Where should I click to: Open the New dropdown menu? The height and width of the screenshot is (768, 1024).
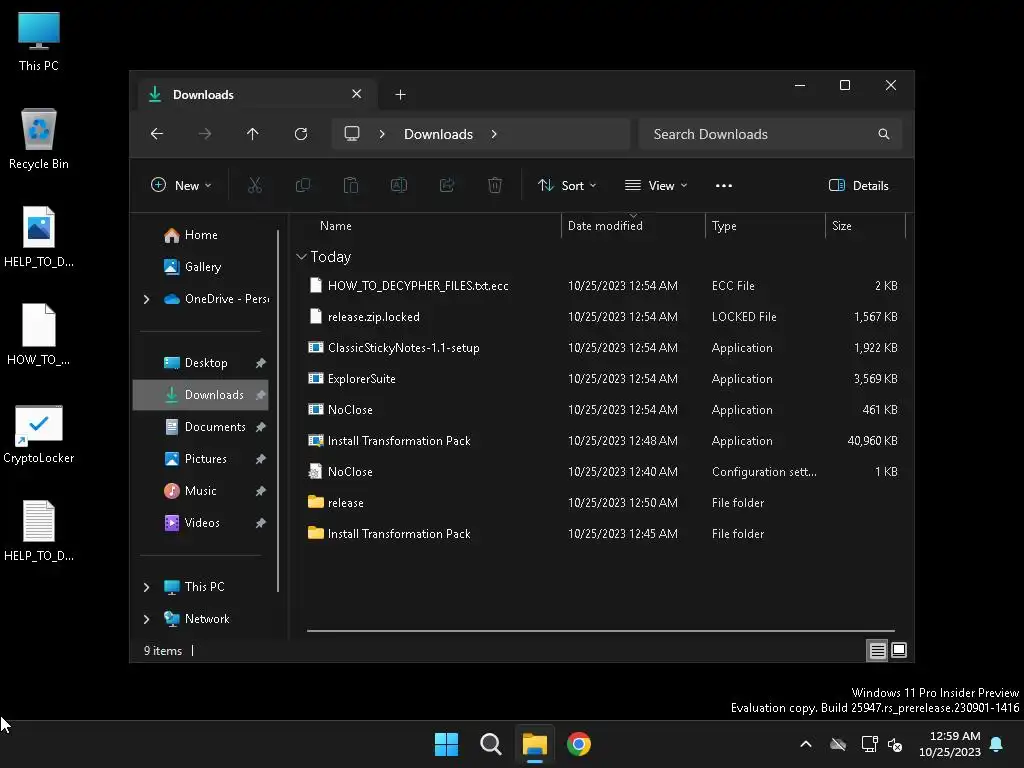click(x=181, y=185)
